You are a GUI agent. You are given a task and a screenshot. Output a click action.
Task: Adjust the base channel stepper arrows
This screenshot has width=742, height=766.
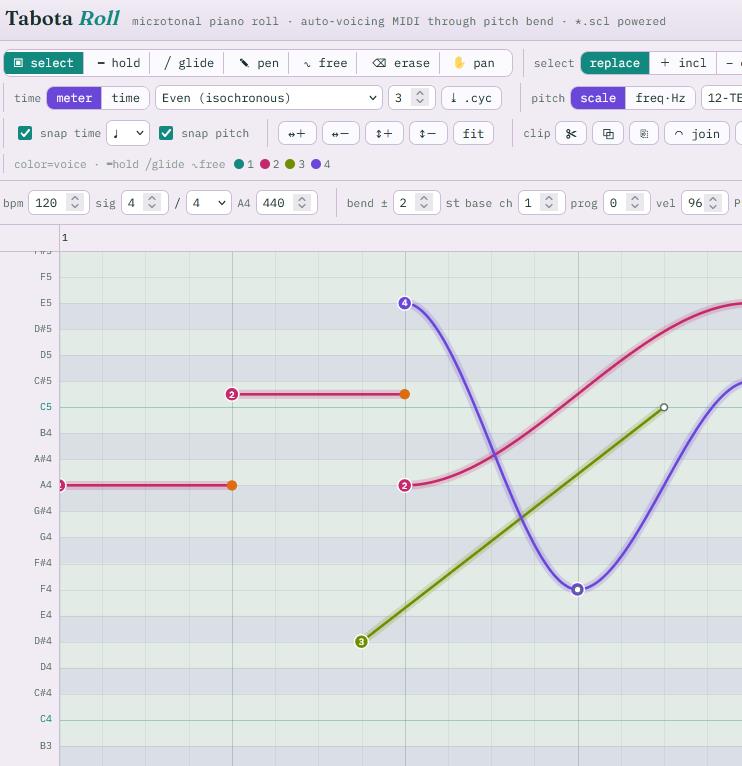549,202
